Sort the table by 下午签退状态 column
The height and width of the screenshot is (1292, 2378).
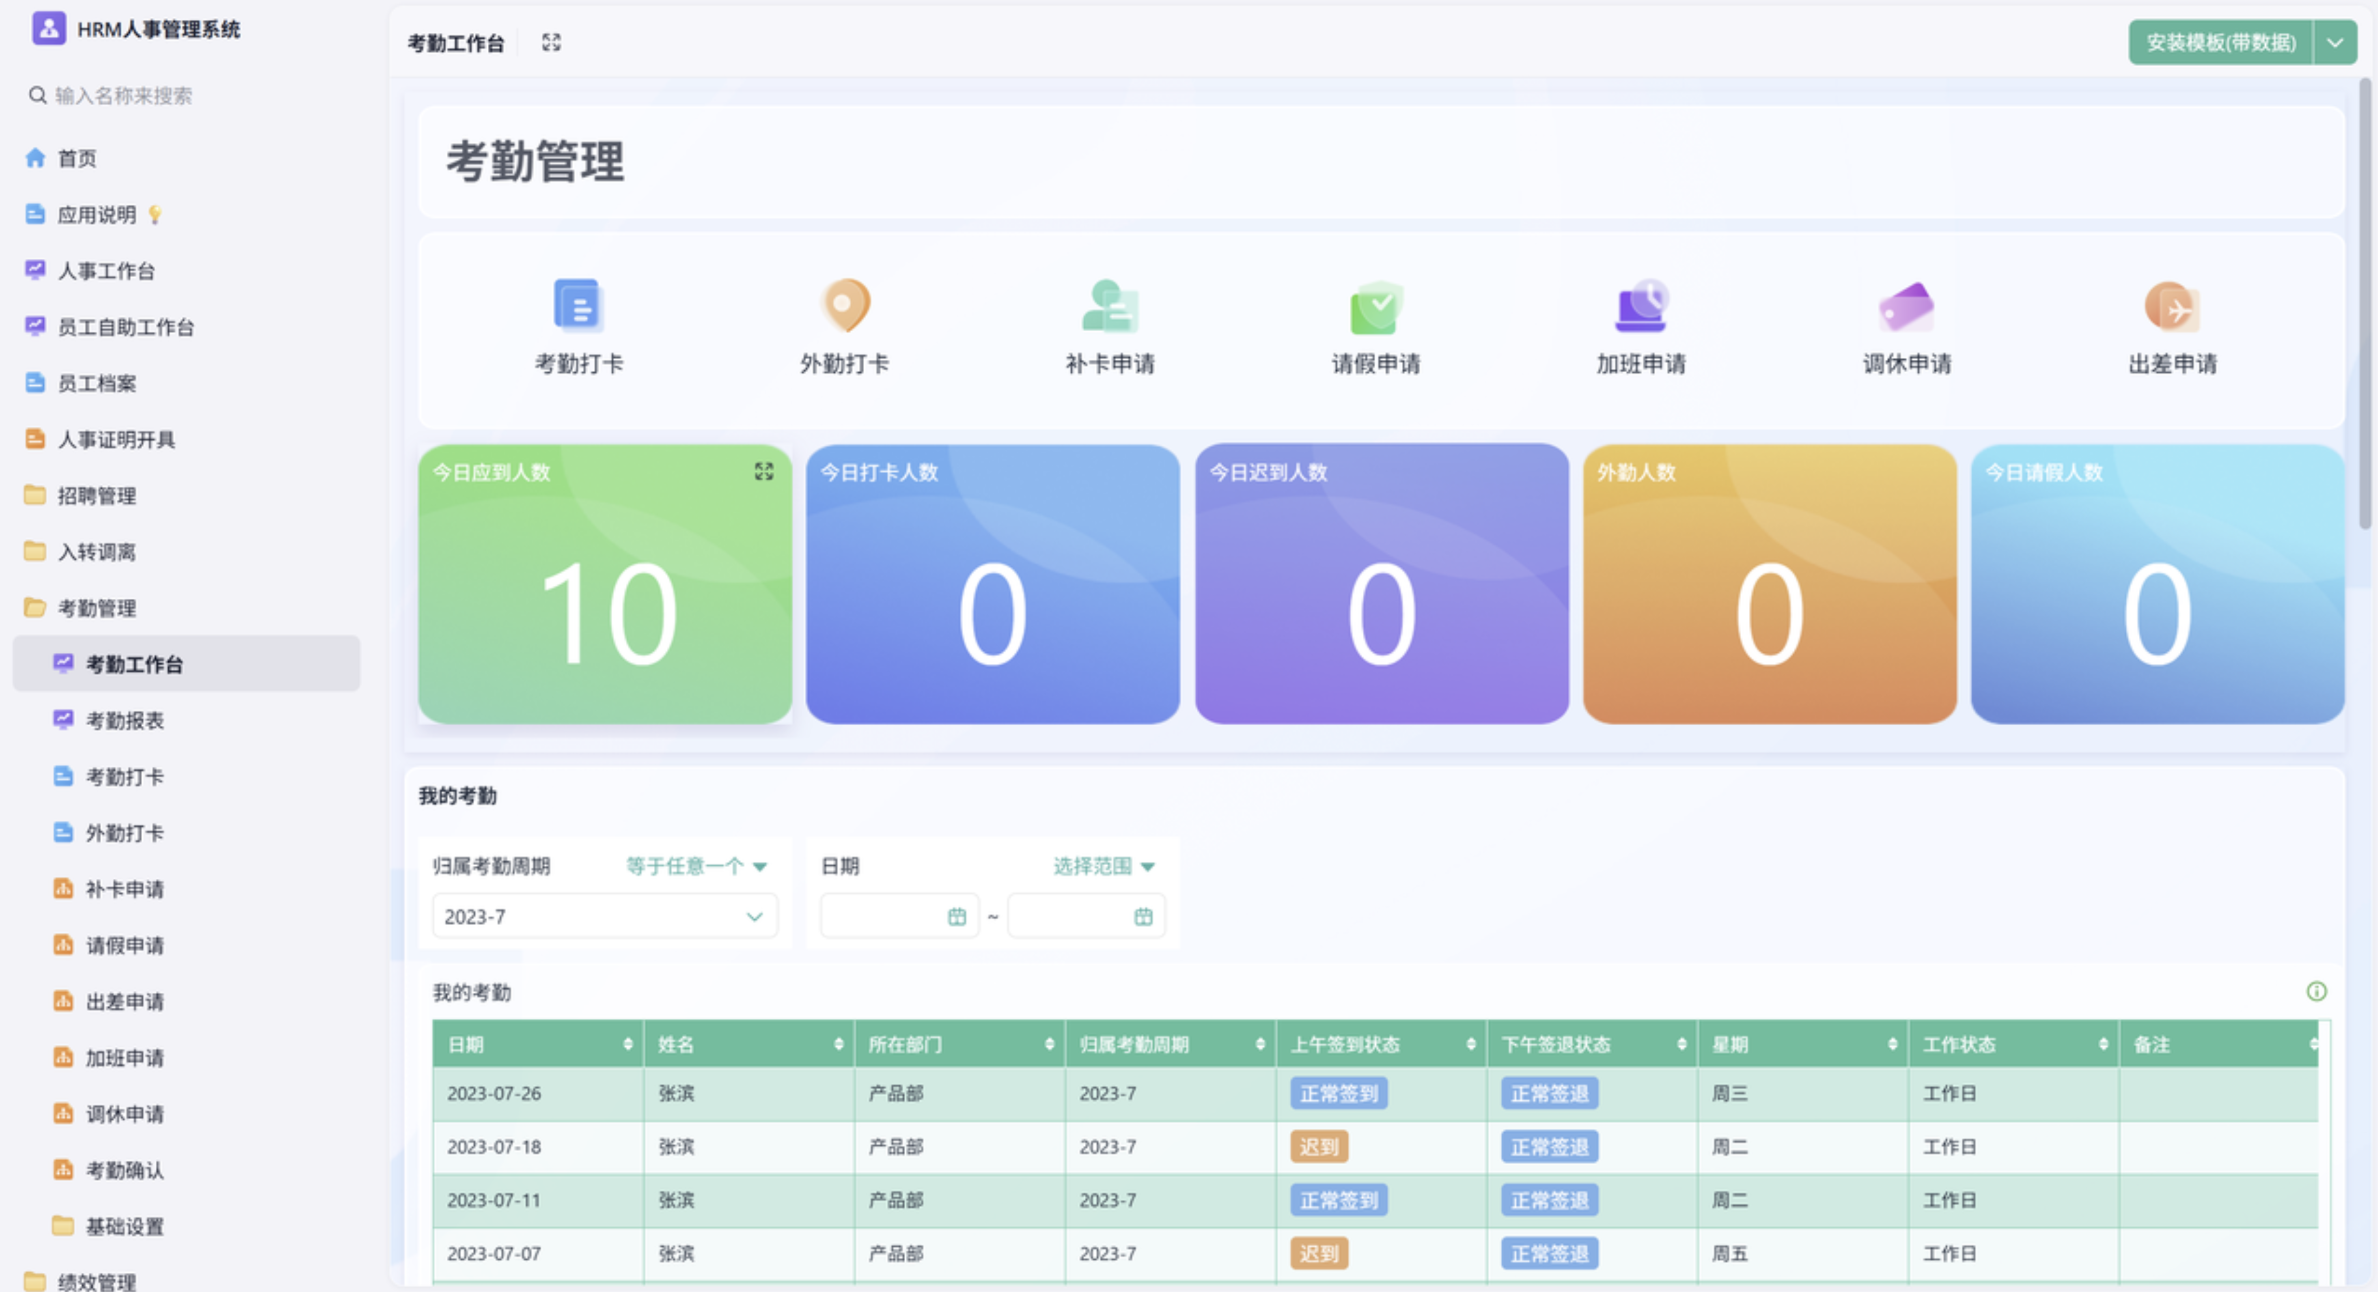coord(1682,1045)
